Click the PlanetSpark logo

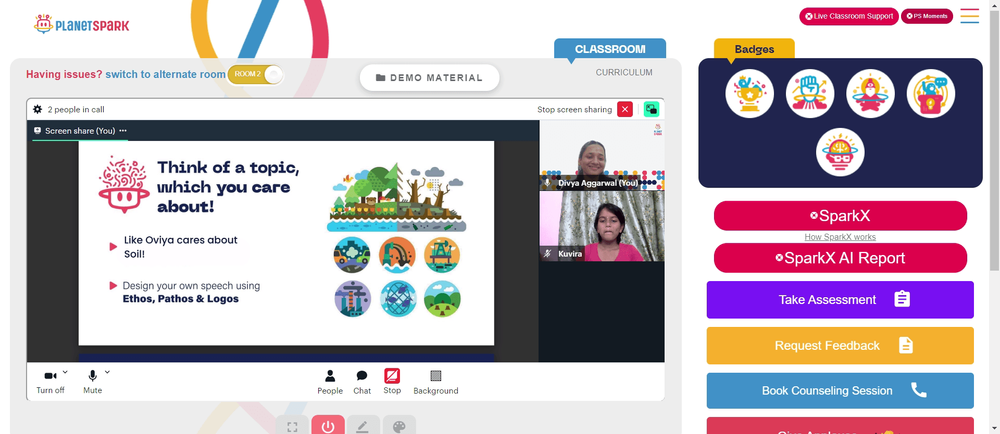tap(82, 25)
